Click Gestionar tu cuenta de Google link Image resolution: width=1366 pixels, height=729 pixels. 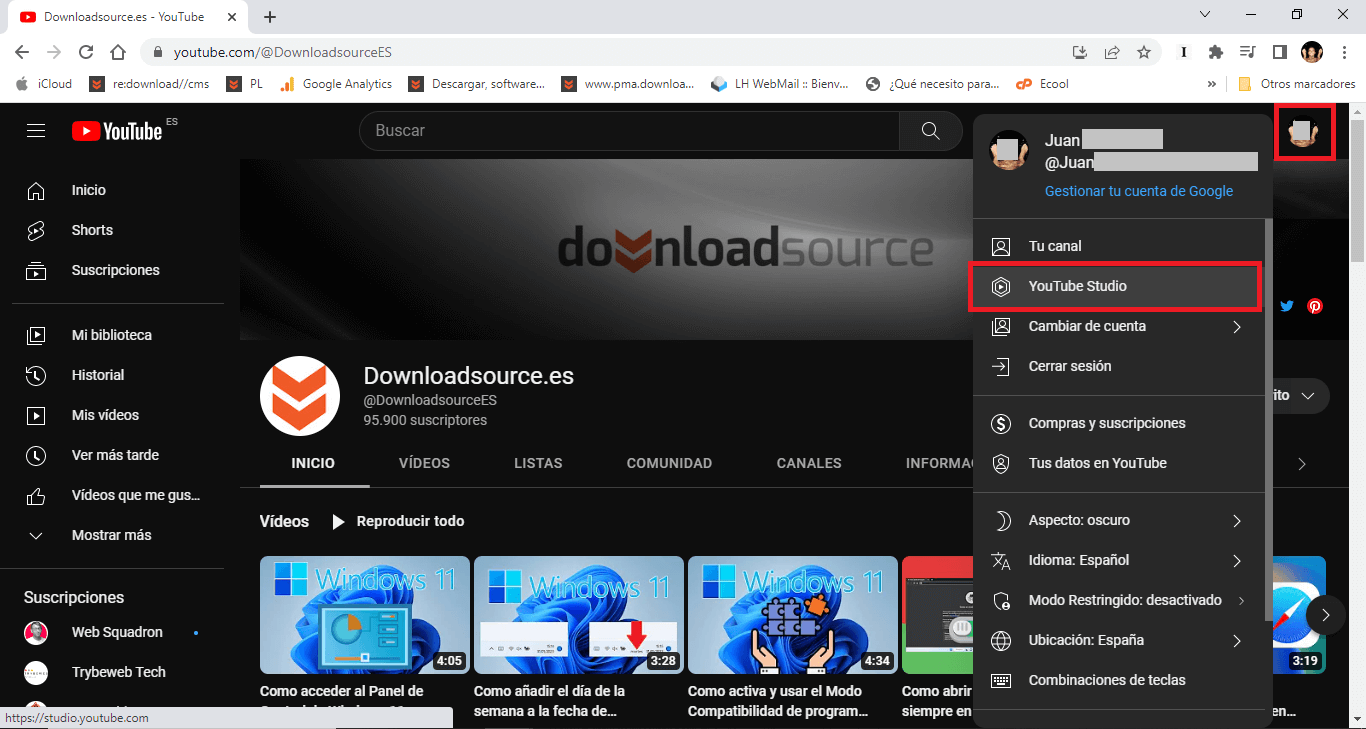(x=1139, y=191)
